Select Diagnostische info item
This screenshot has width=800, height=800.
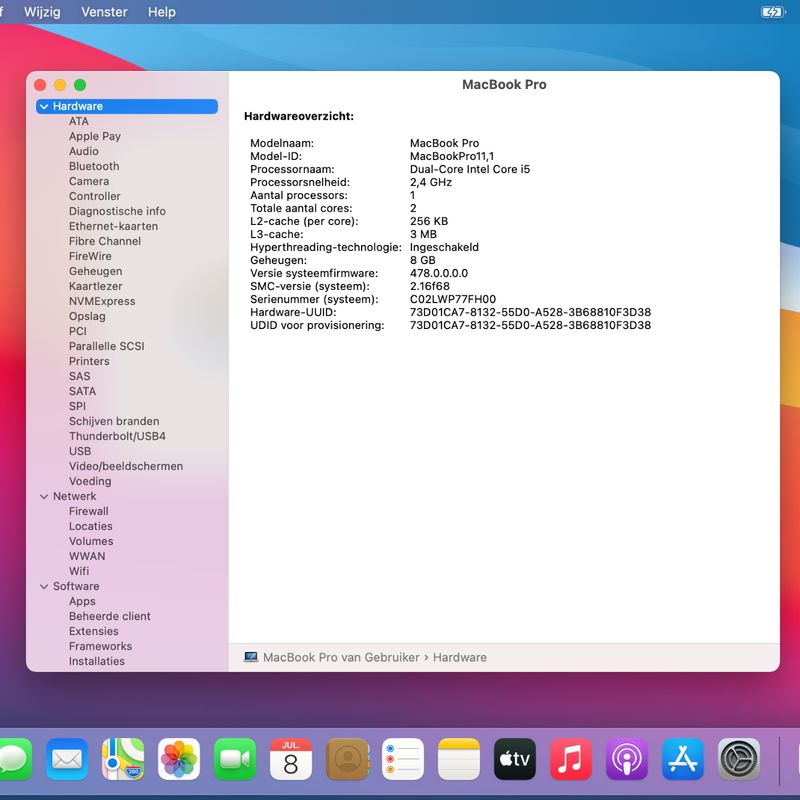[117, 211]
